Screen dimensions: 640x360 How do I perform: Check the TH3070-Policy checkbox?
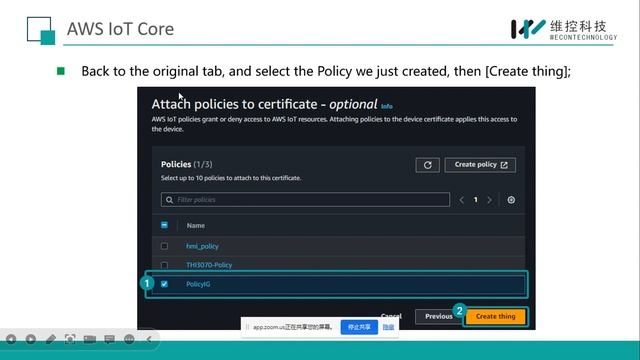[164, 265]
